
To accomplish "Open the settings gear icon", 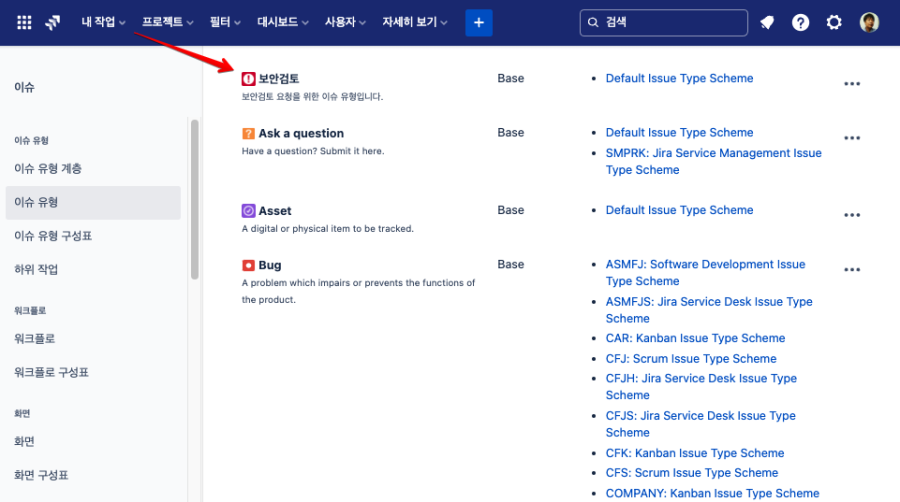I will (834, 22).
